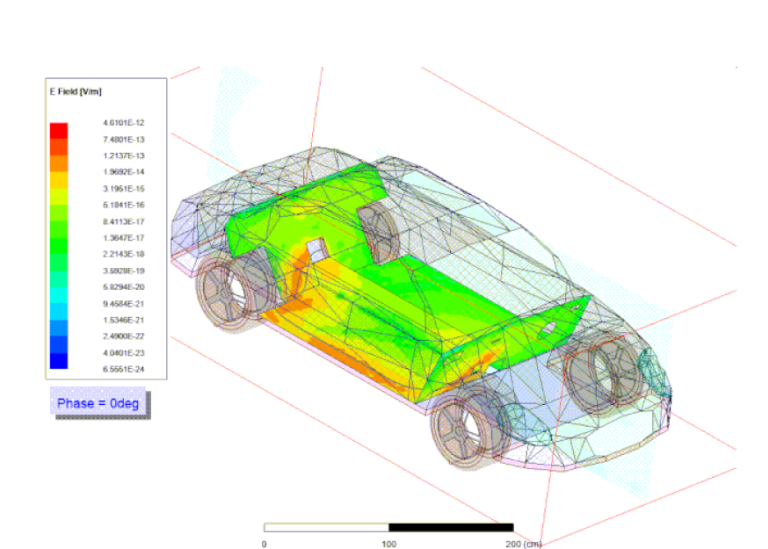This screenshot has height=549, width=768.
Task: Click the black segment of scale bar
Action: click(x=450, y=526)
